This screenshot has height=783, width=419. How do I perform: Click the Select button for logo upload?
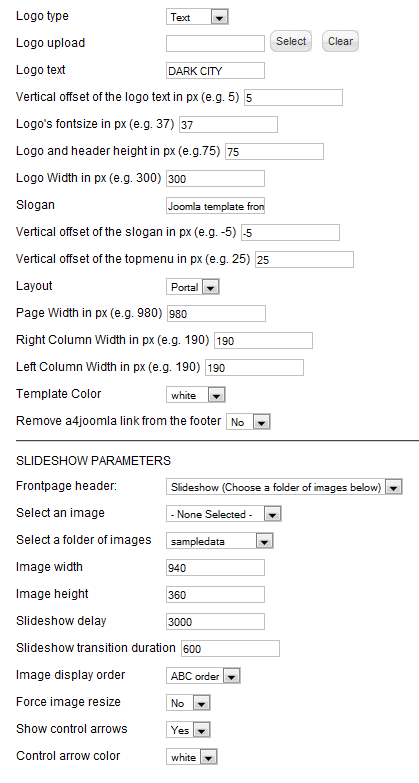(x=291, y=41)
